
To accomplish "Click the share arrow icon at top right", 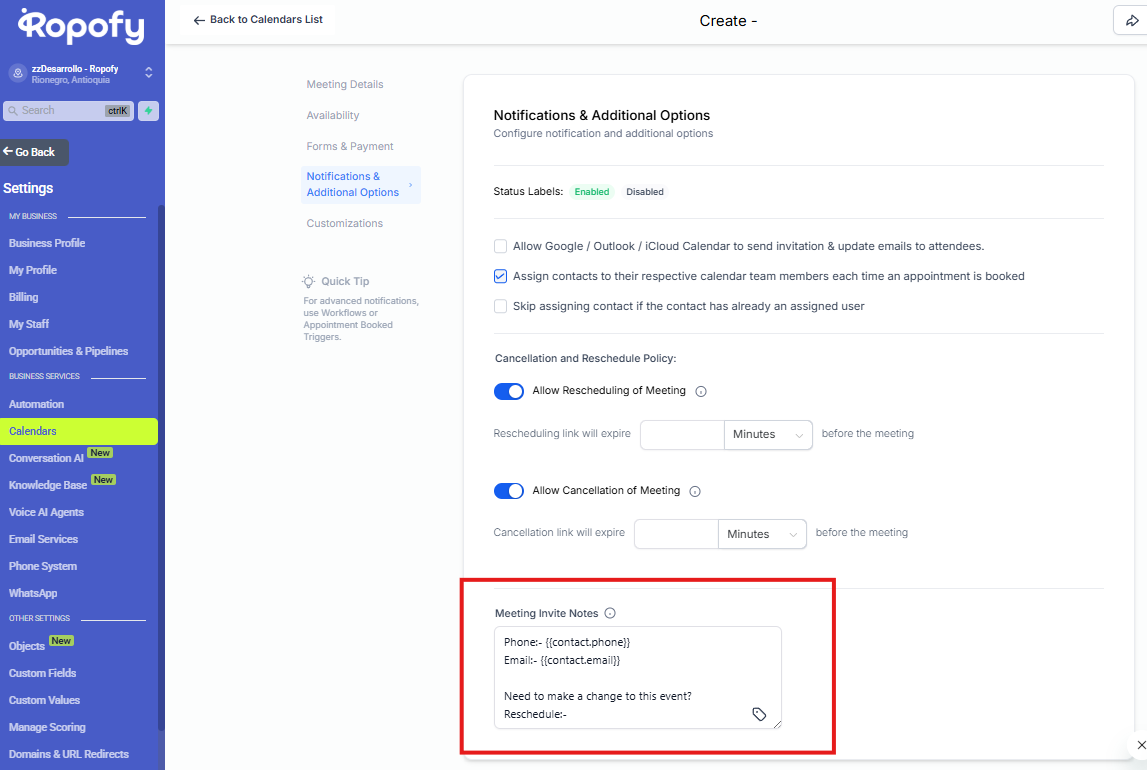I will [x=1130, y=21].
